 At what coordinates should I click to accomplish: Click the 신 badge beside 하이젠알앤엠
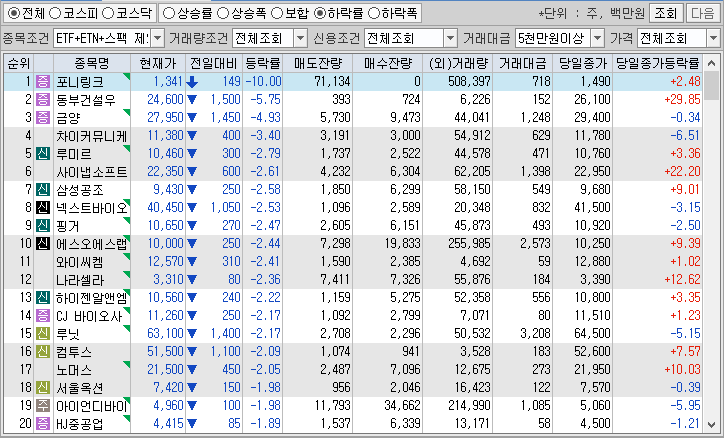tap(43, 298)
